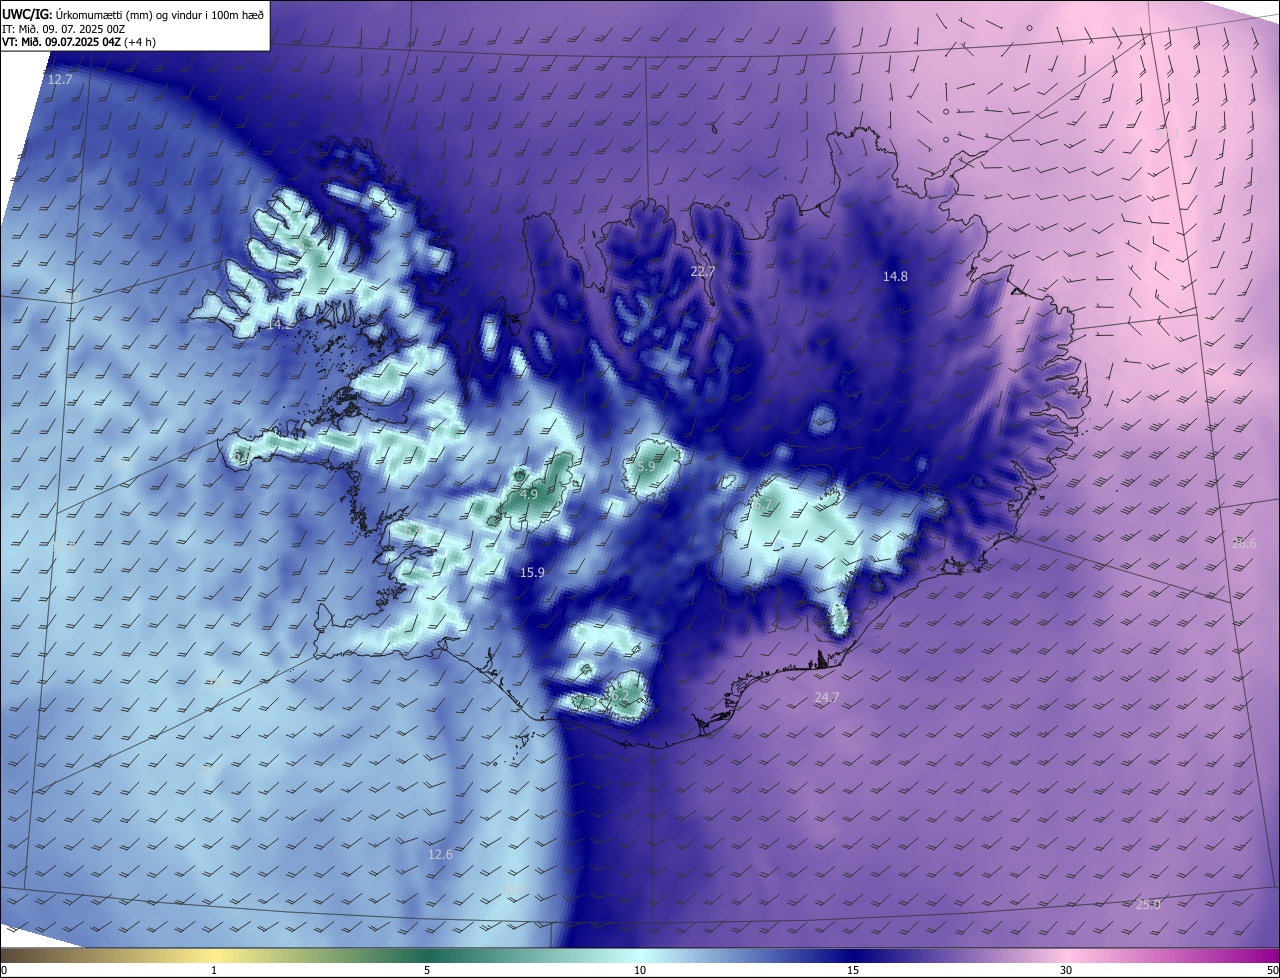
Task: Click the 25.0 value in the southeast corner
Action: (x=1148, y=904)
